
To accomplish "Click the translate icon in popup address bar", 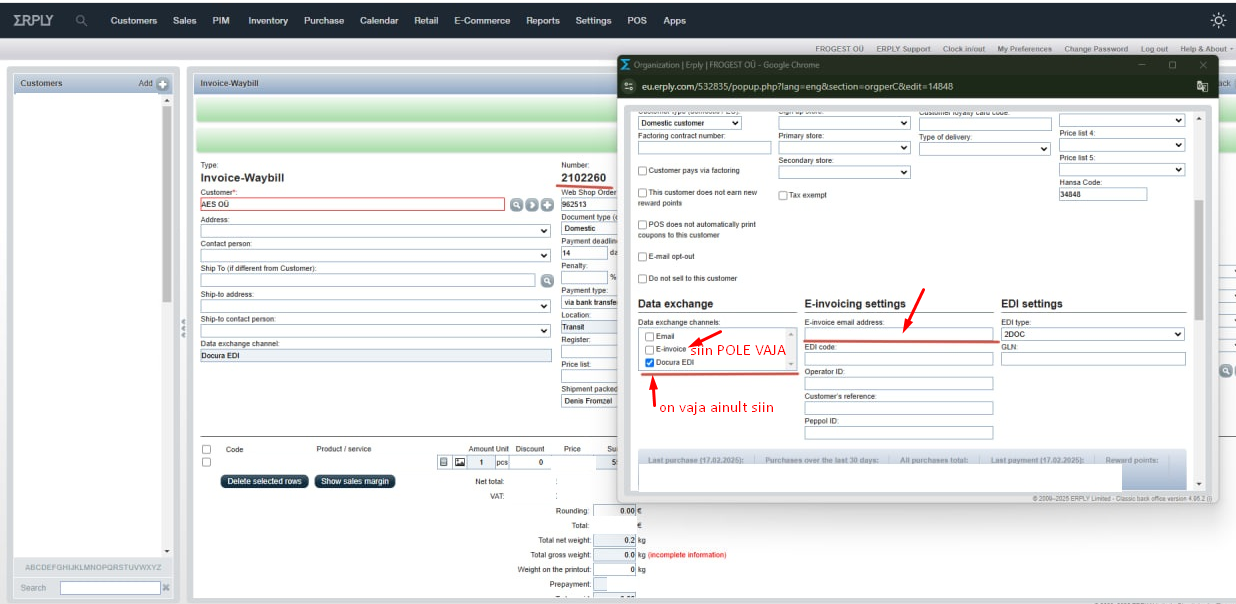I will tap(1202, 87).
